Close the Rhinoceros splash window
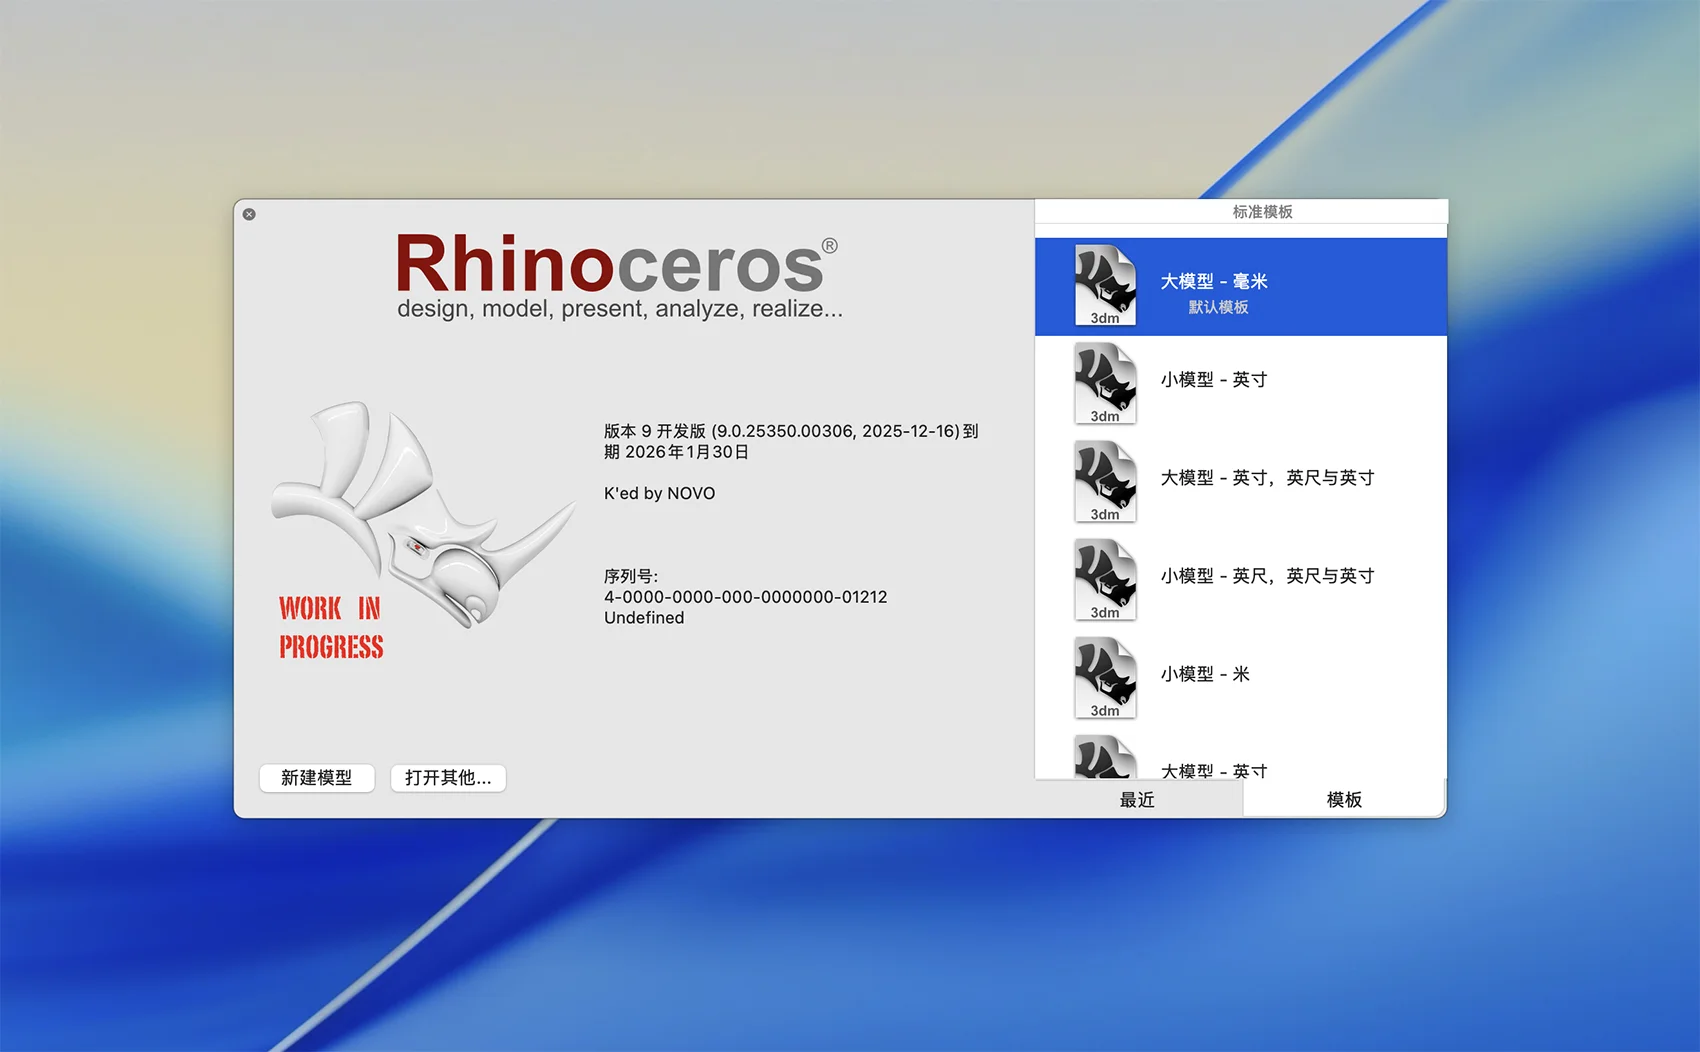This screenshot has width=1700, height=1052. (249, 214)
